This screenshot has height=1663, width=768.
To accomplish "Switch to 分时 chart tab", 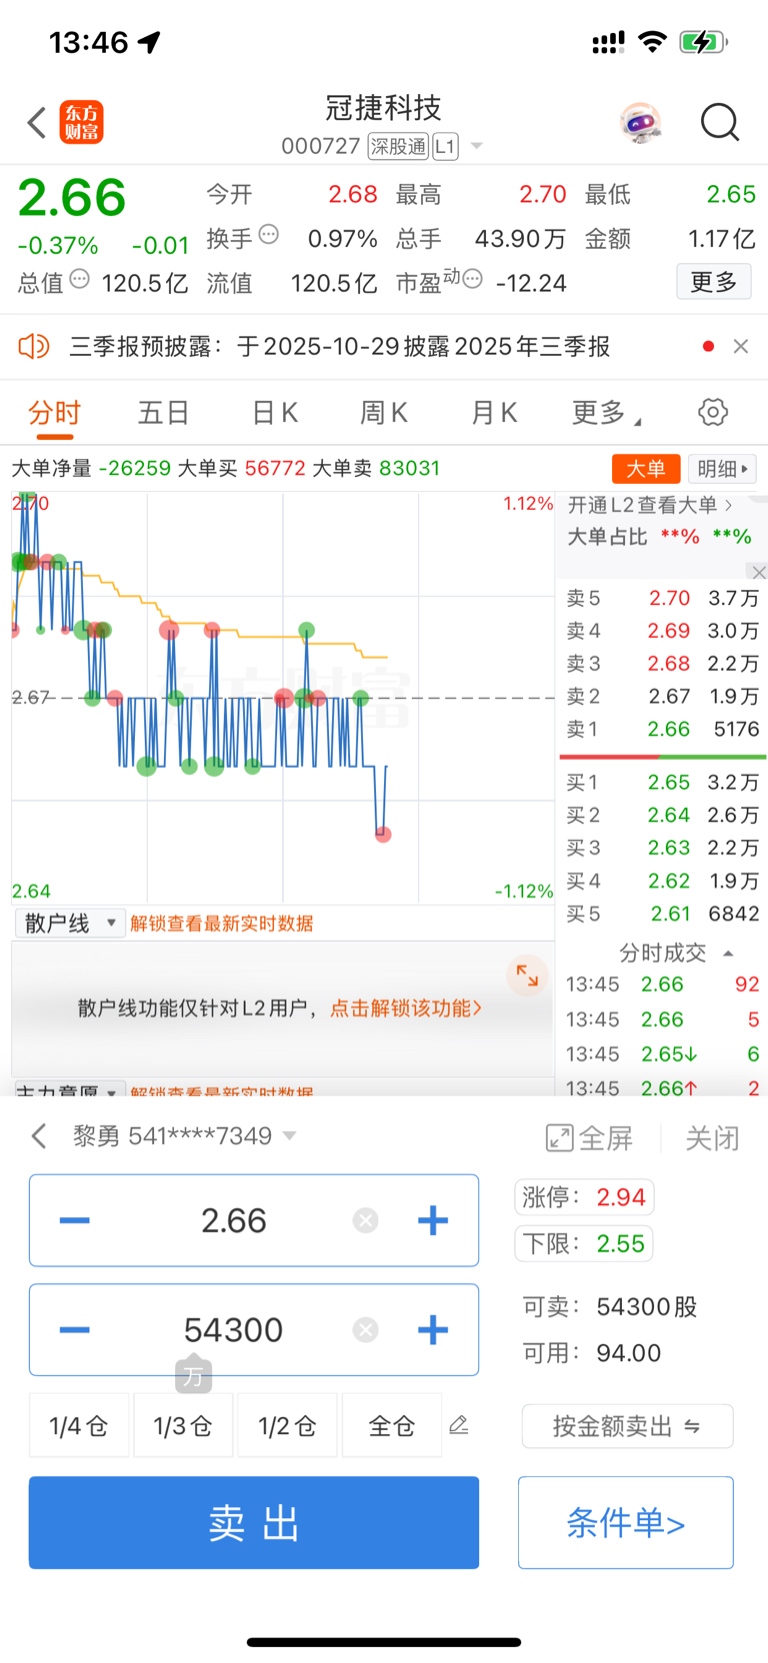I will [x=55, y=412].
